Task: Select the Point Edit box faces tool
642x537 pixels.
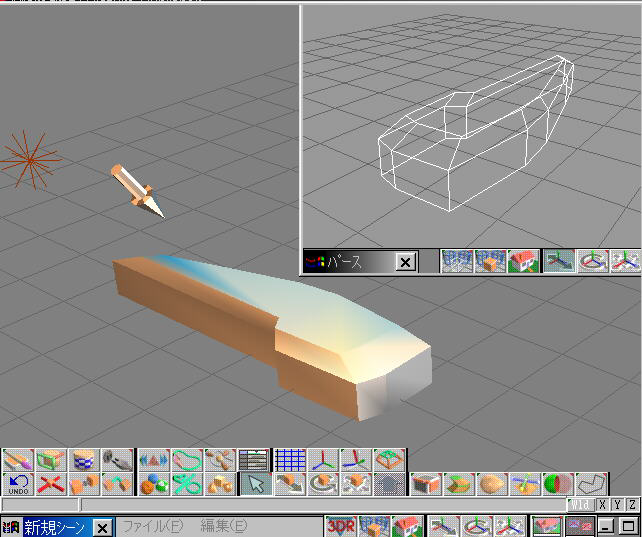Action: tap(426, 484)
